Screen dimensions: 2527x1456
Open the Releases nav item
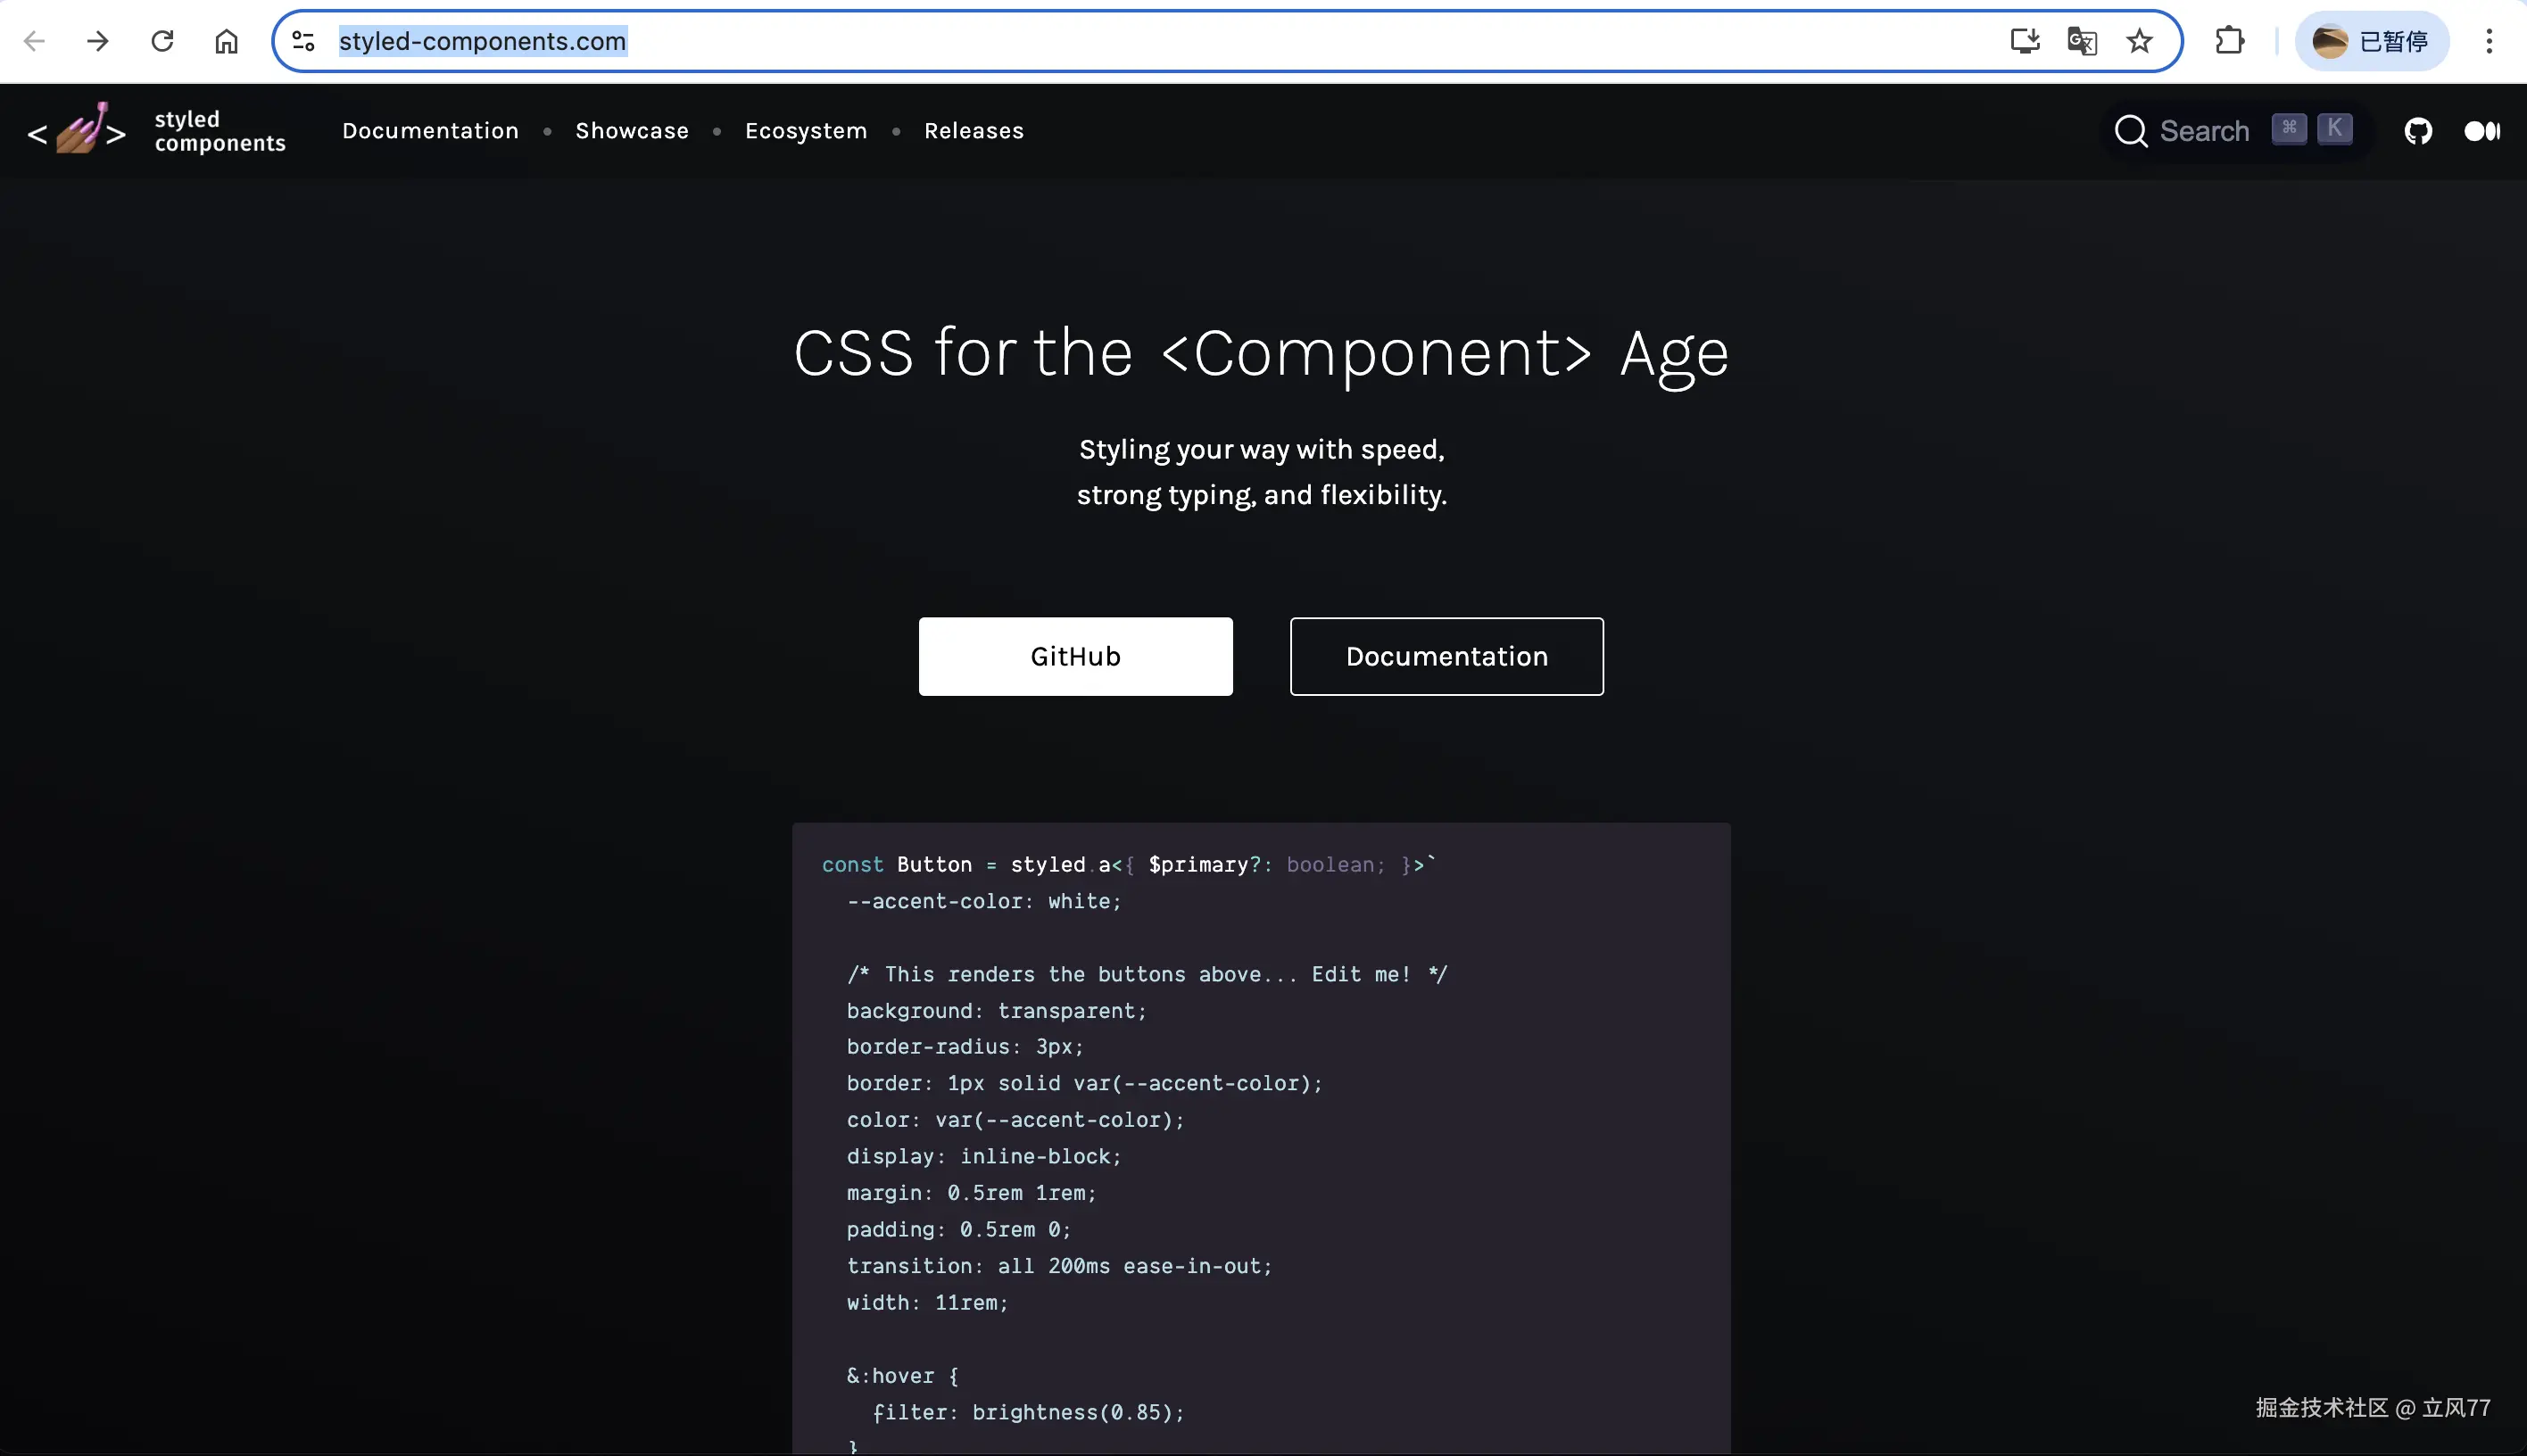coord(974,131)
